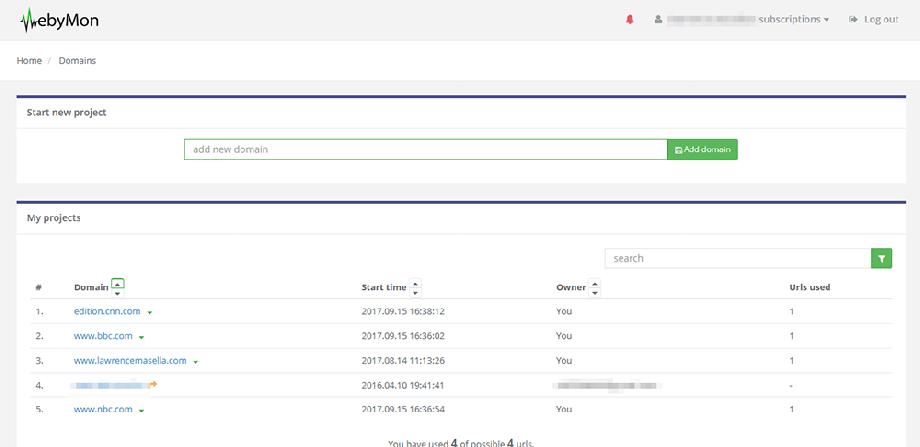
Task: Click the Domain column header label
Action: click(x=91, y=287)
